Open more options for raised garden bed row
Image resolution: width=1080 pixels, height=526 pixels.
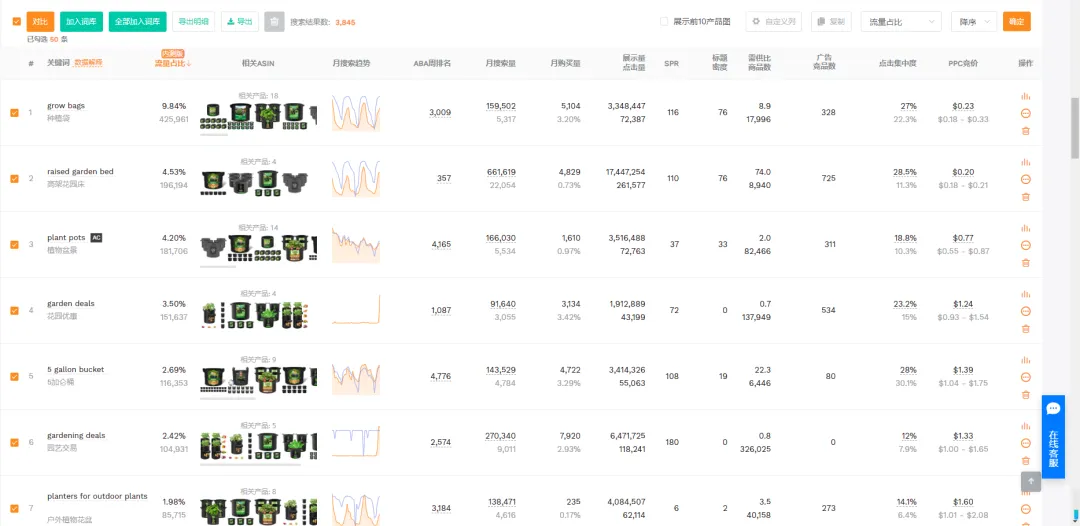[1026, 179]
